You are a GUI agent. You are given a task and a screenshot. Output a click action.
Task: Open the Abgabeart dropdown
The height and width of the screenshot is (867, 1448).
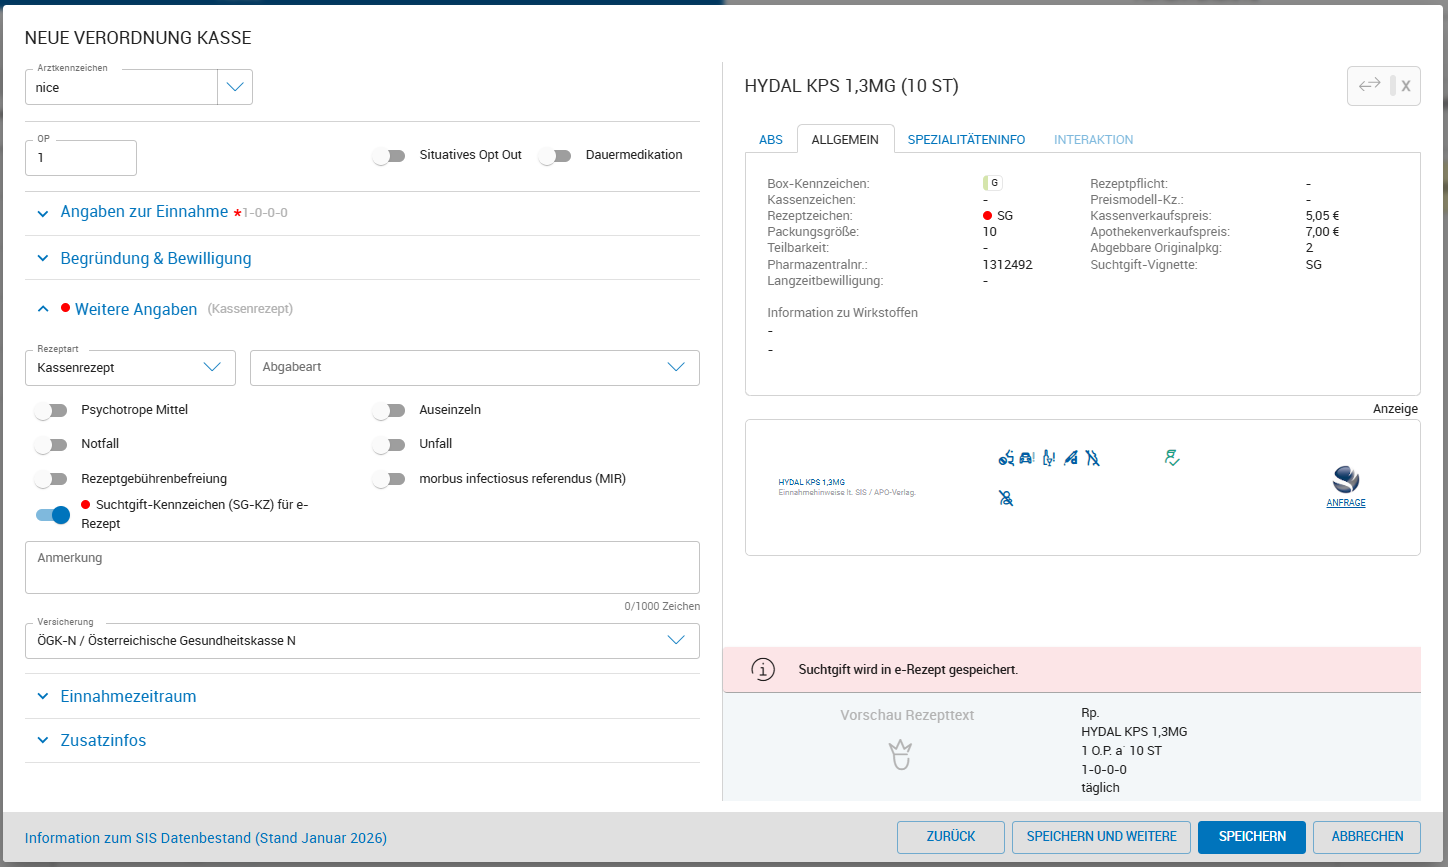tap(474, 368)
